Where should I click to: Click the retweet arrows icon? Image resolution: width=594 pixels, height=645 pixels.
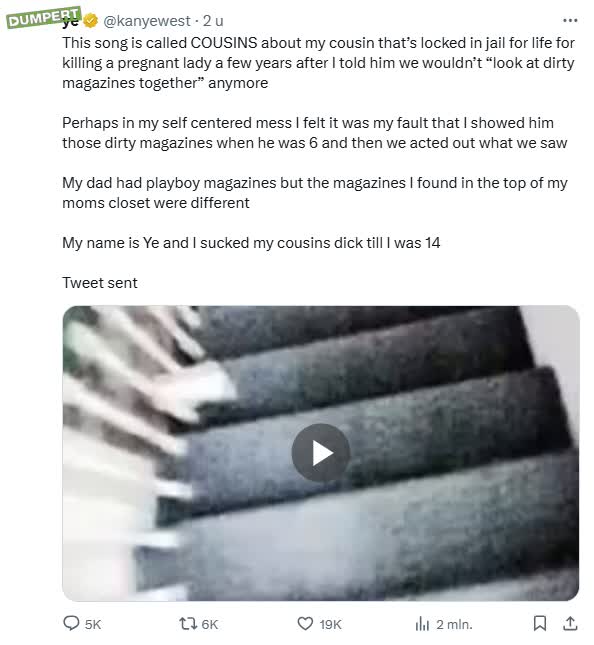tap(188, 624)
